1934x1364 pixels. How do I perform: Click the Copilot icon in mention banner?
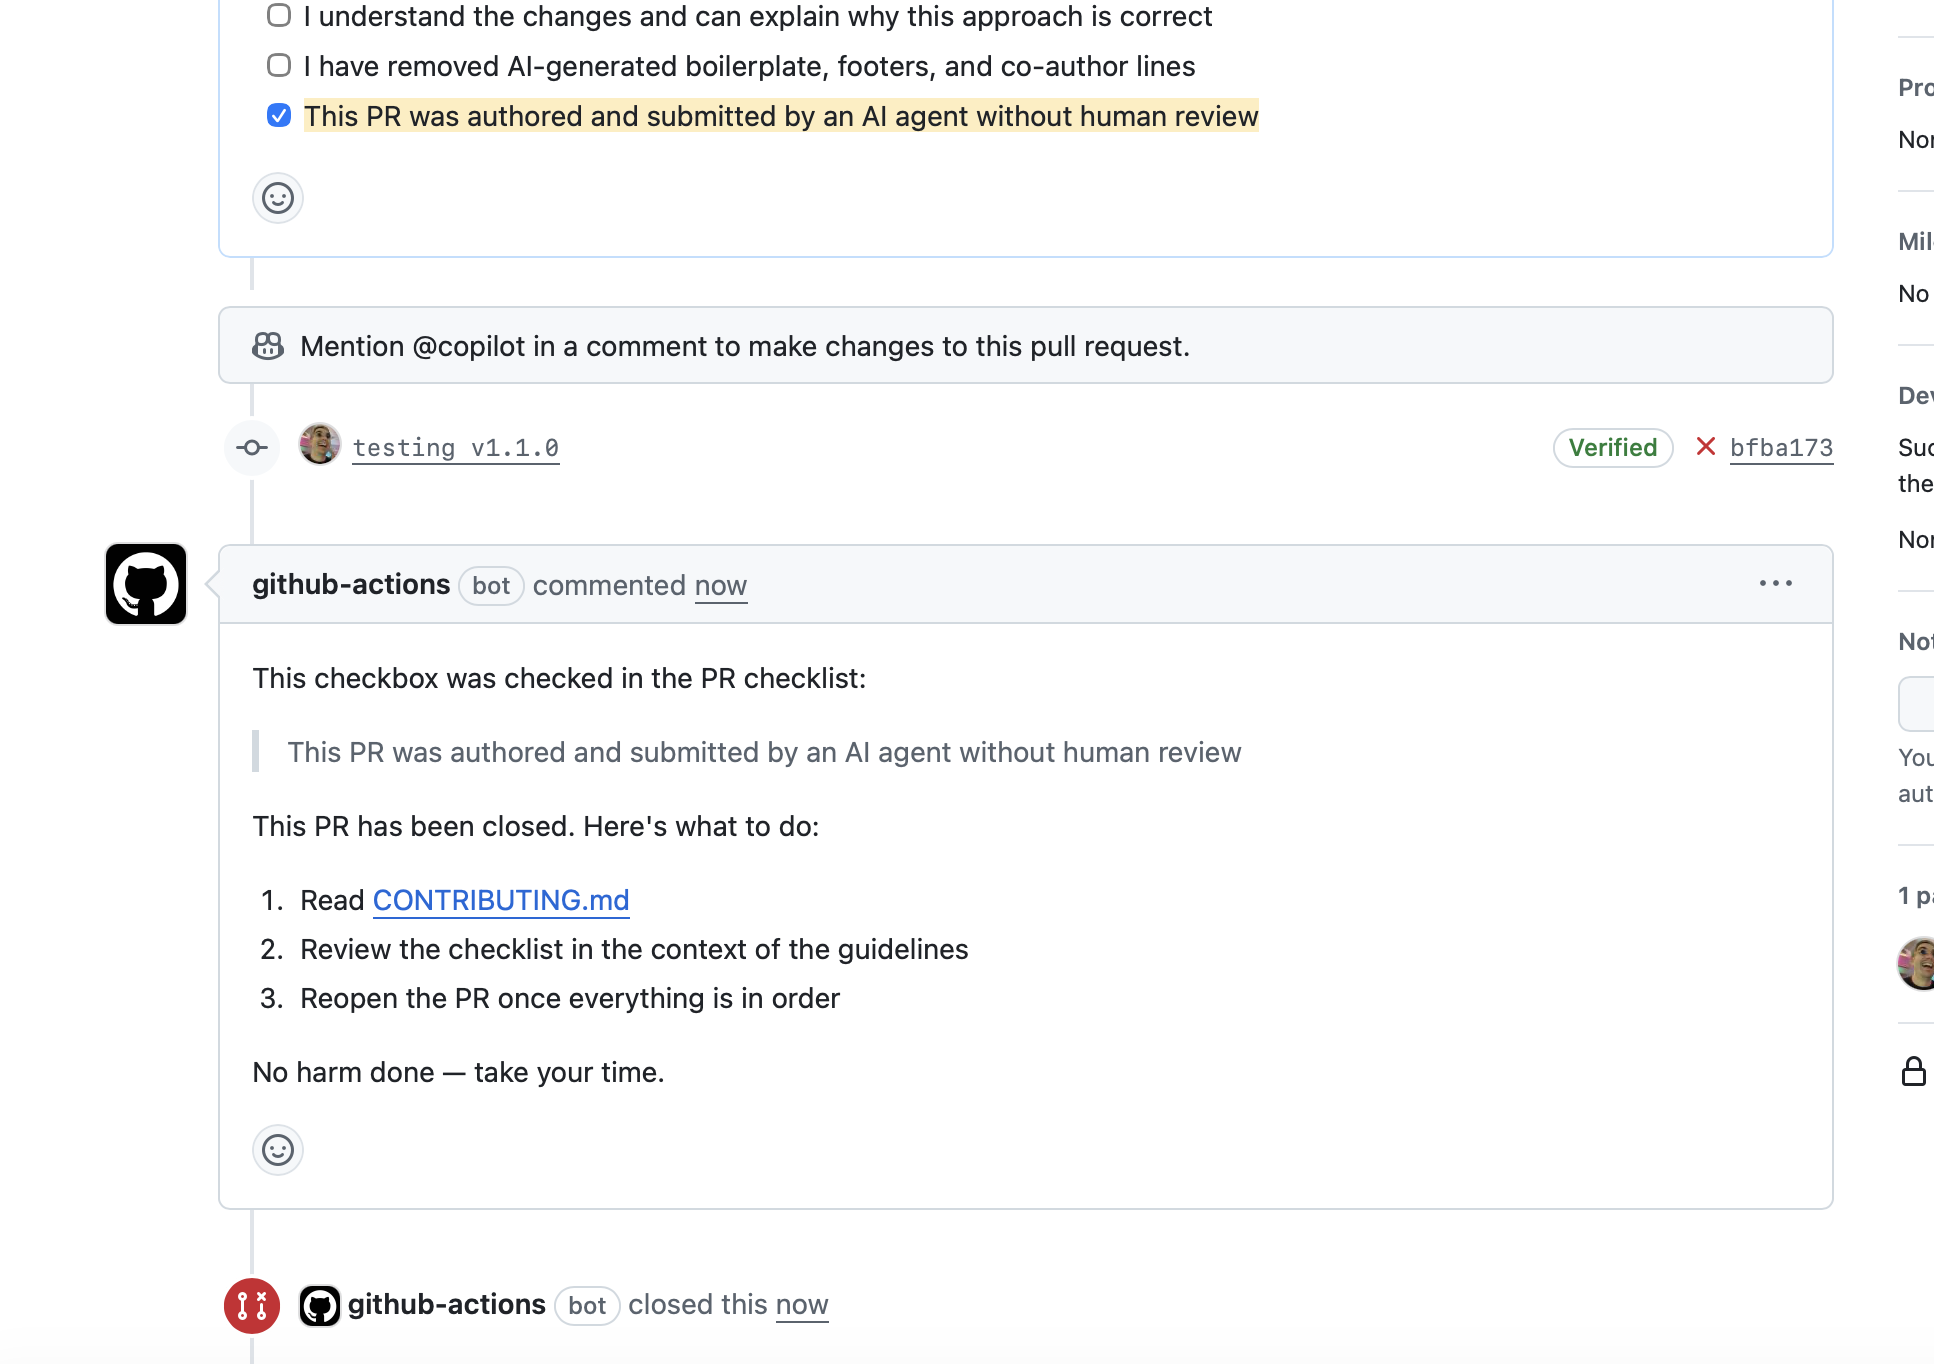(268, 346)
